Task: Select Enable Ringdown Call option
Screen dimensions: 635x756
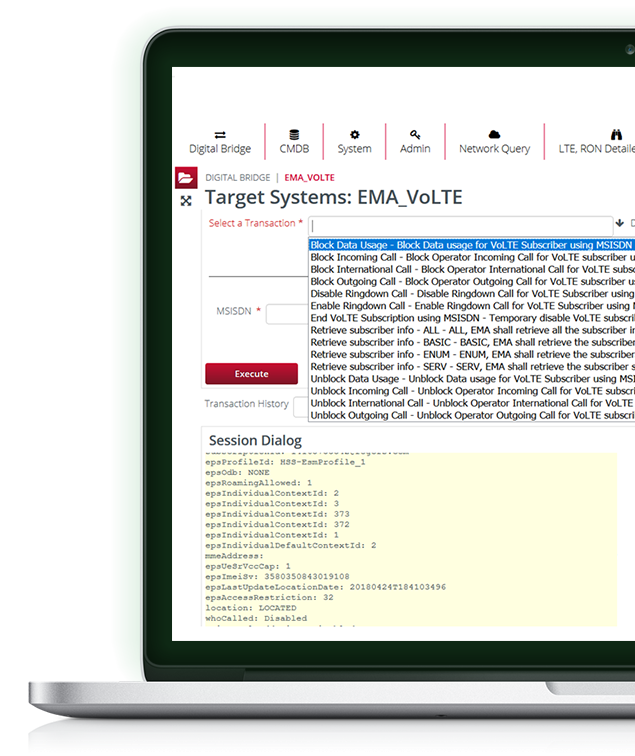Action: [471, 305]
